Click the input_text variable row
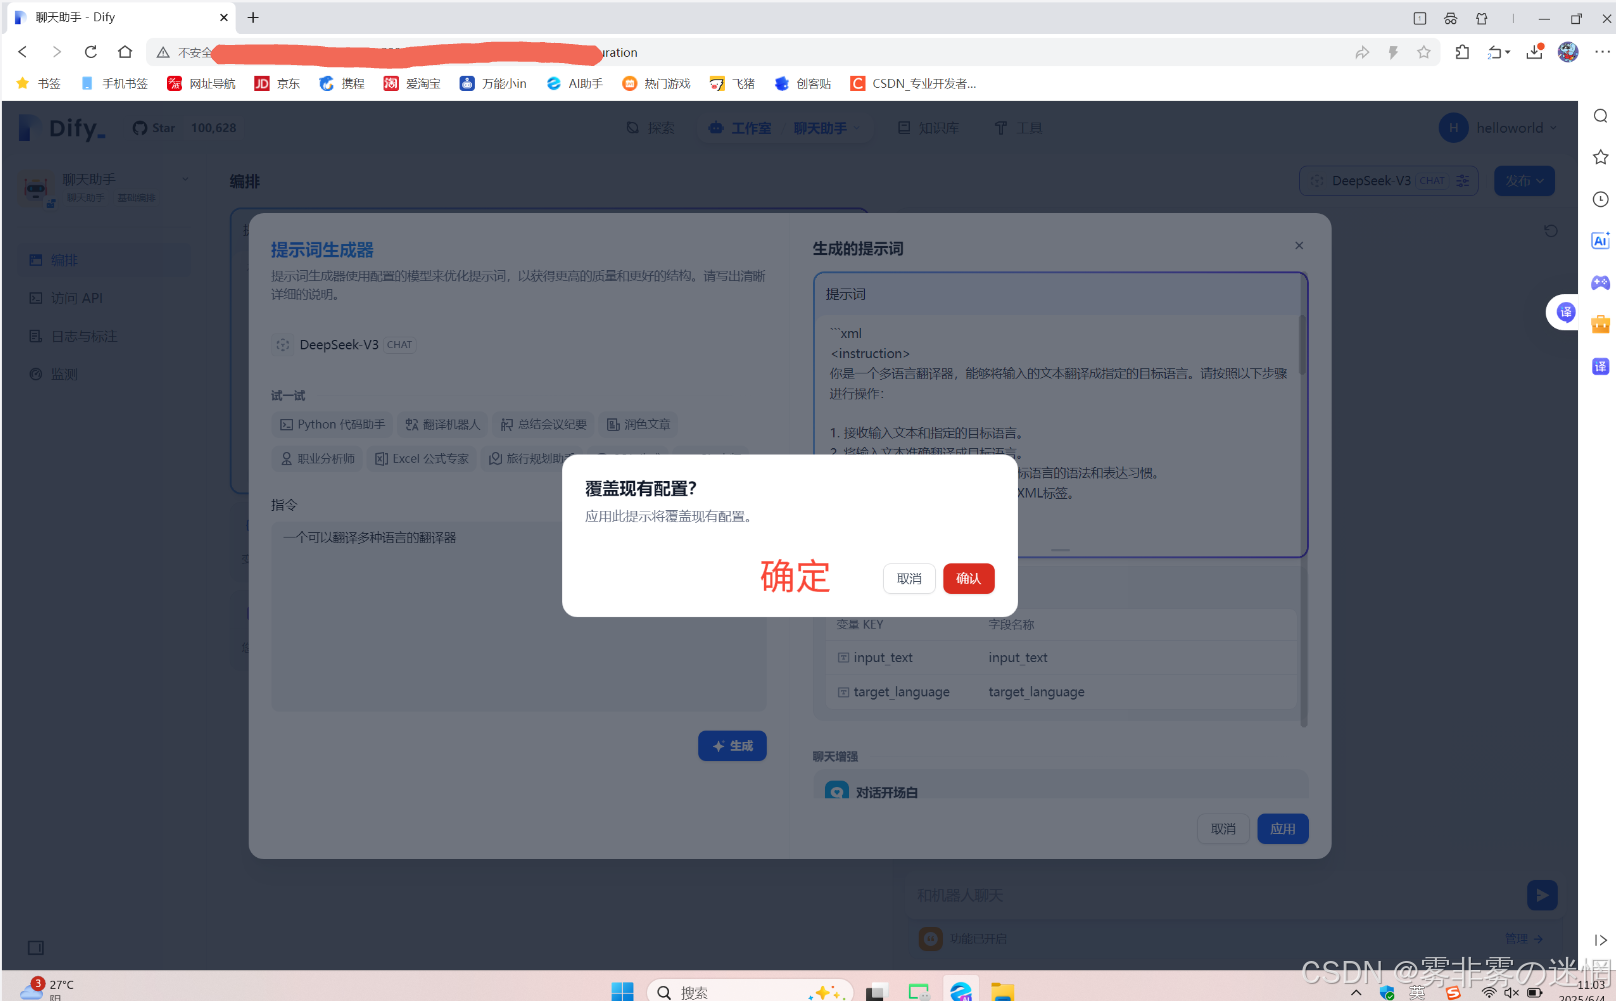The image size is (1616, 1001). 1060,658
